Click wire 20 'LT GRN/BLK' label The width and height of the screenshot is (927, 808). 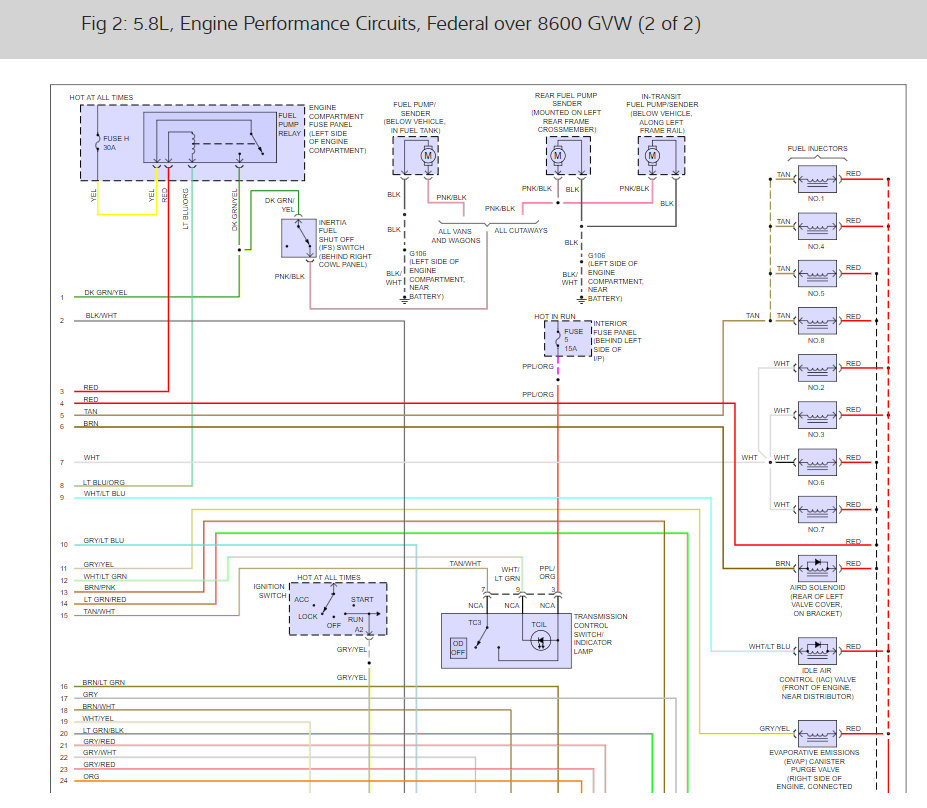(x=103, y=731)
